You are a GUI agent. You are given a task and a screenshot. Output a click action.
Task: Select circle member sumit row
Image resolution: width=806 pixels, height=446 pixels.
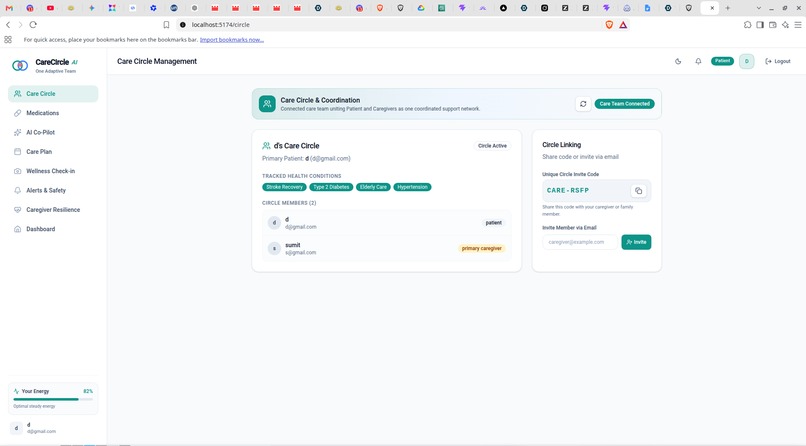387,249
